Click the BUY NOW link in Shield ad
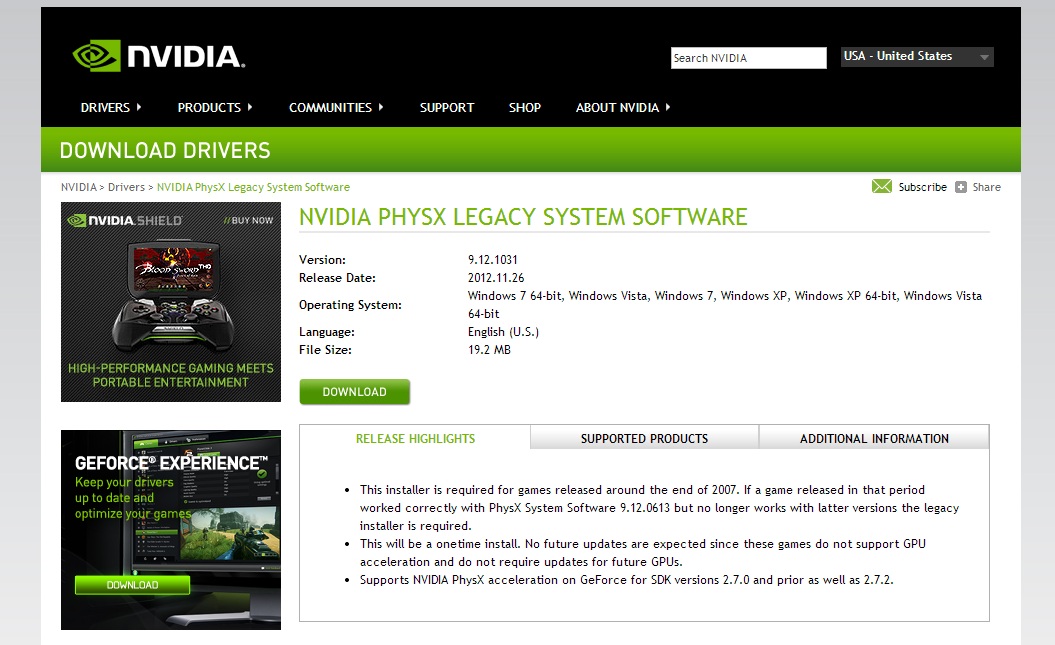This screenshot has height=645, width=1055. click(x=248, y=220)
